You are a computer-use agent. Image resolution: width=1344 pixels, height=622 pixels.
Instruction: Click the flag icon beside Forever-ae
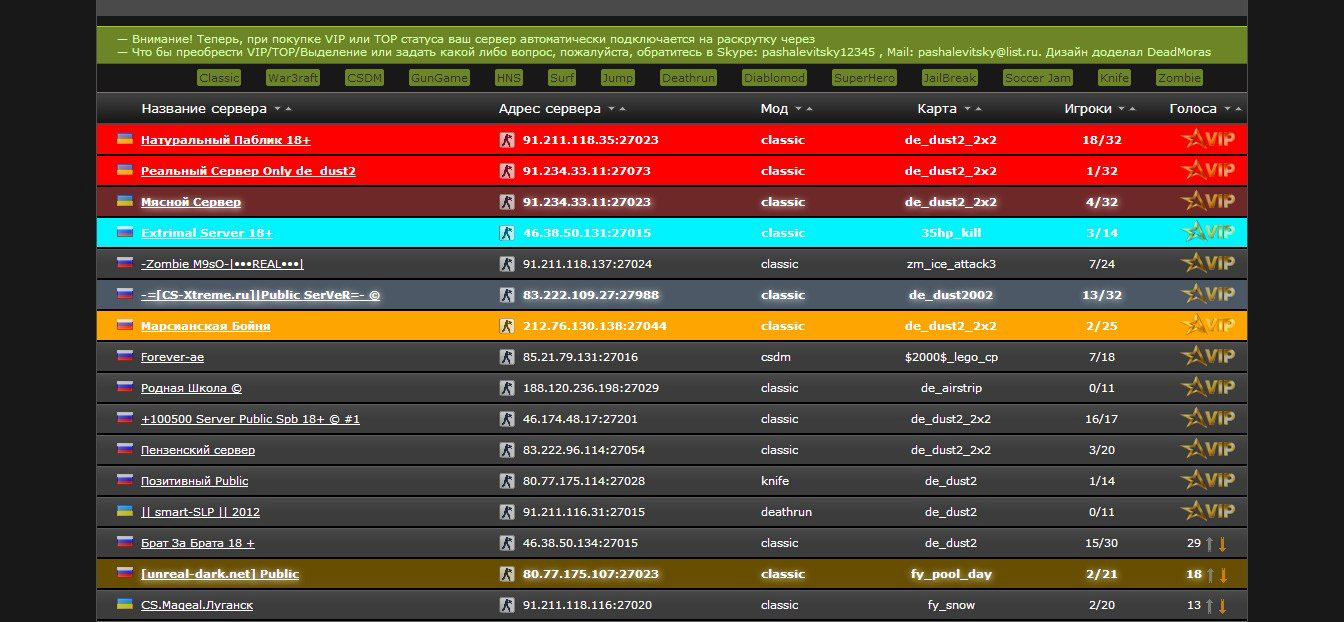[x=125, y=356]
